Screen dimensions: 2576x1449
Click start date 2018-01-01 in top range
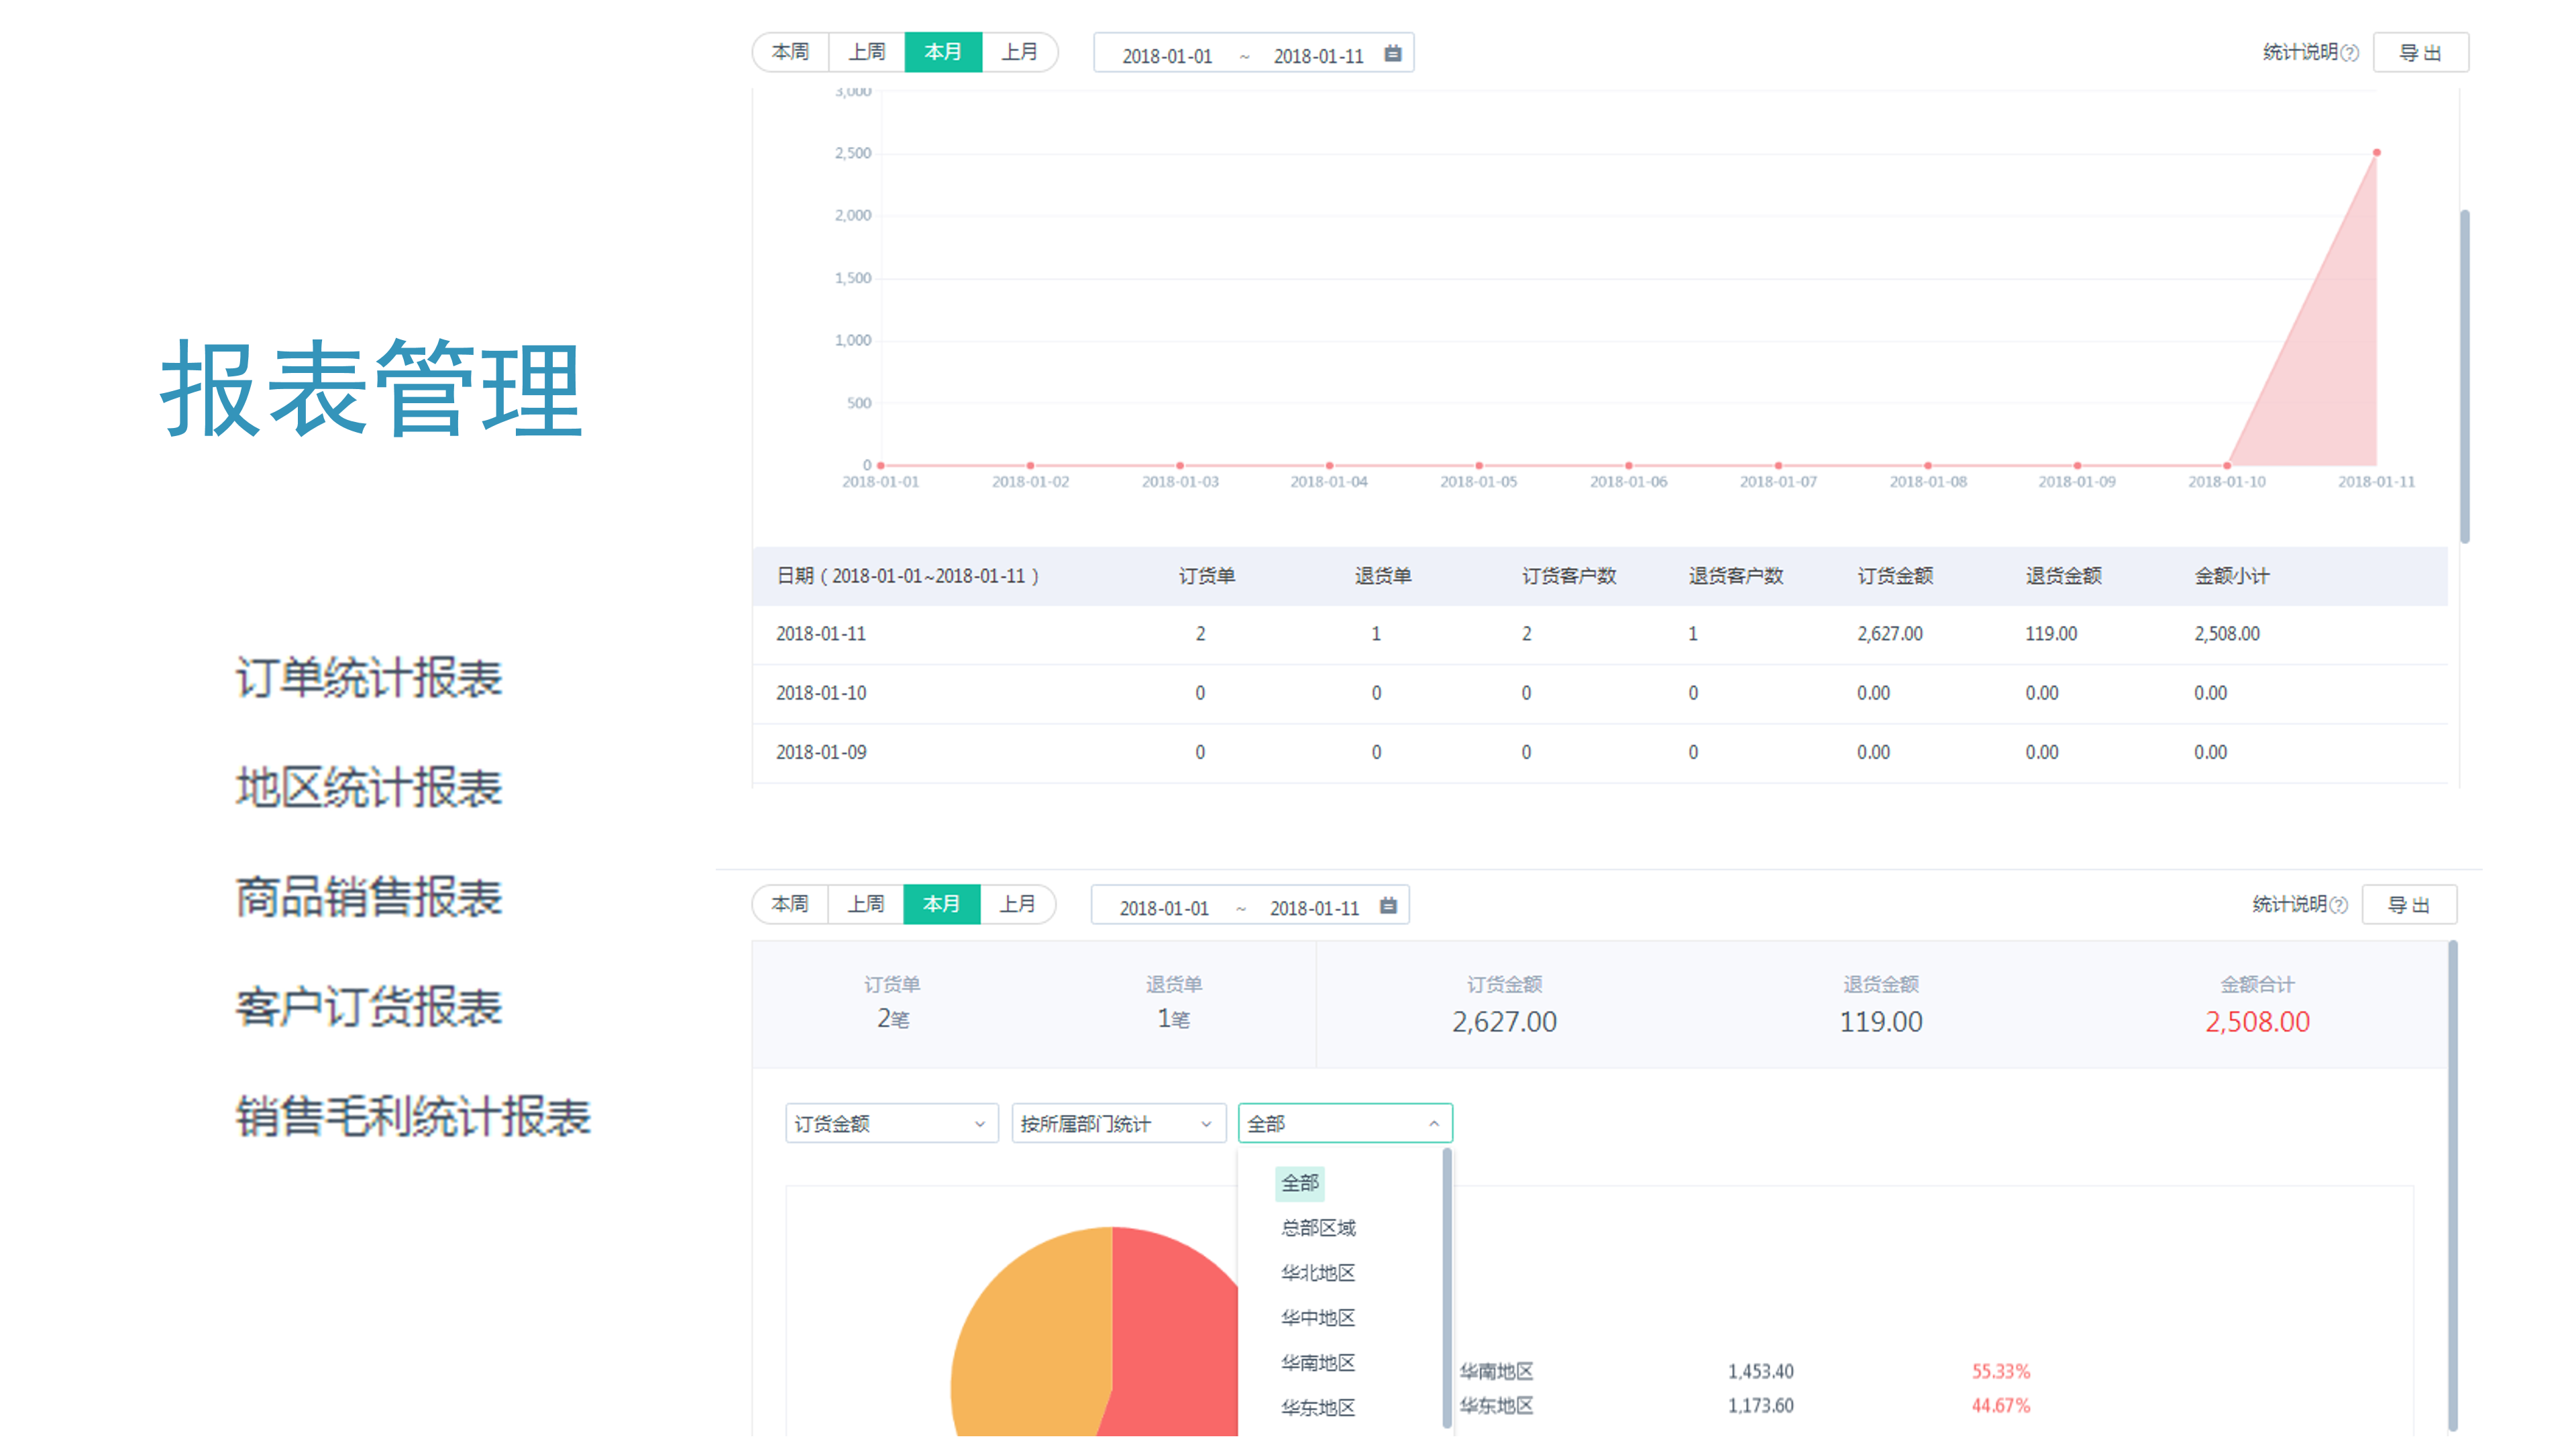(1167, 56)
